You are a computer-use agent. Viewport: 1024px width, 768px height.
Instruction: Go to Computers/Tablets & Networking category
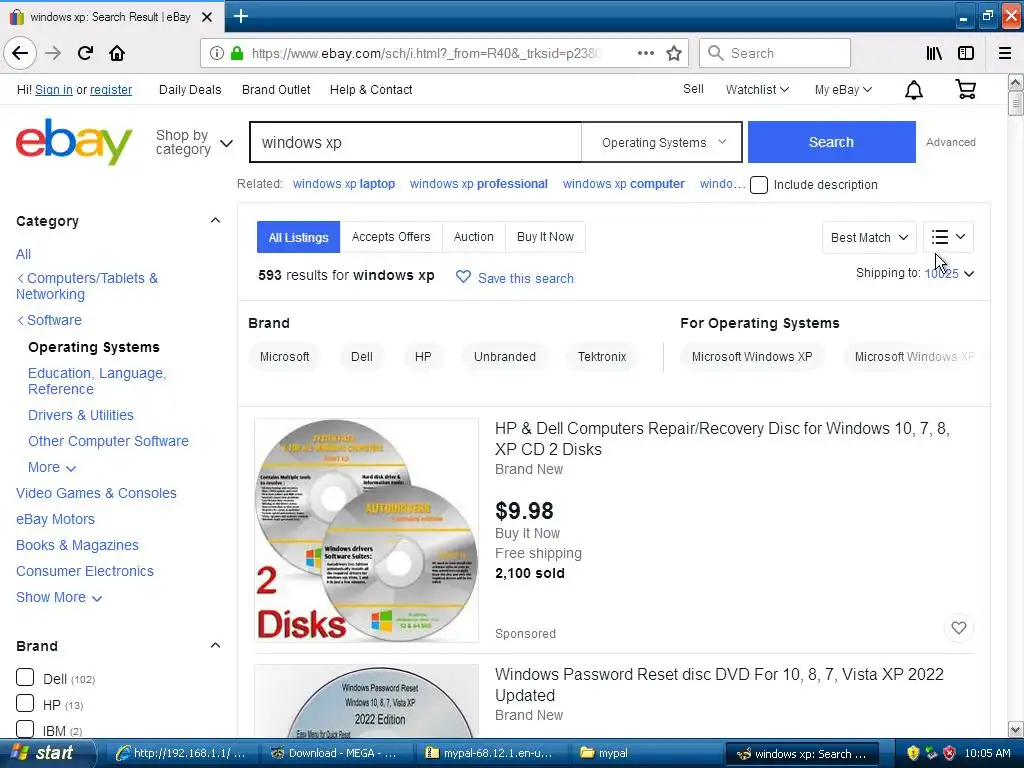coord(87,286)
